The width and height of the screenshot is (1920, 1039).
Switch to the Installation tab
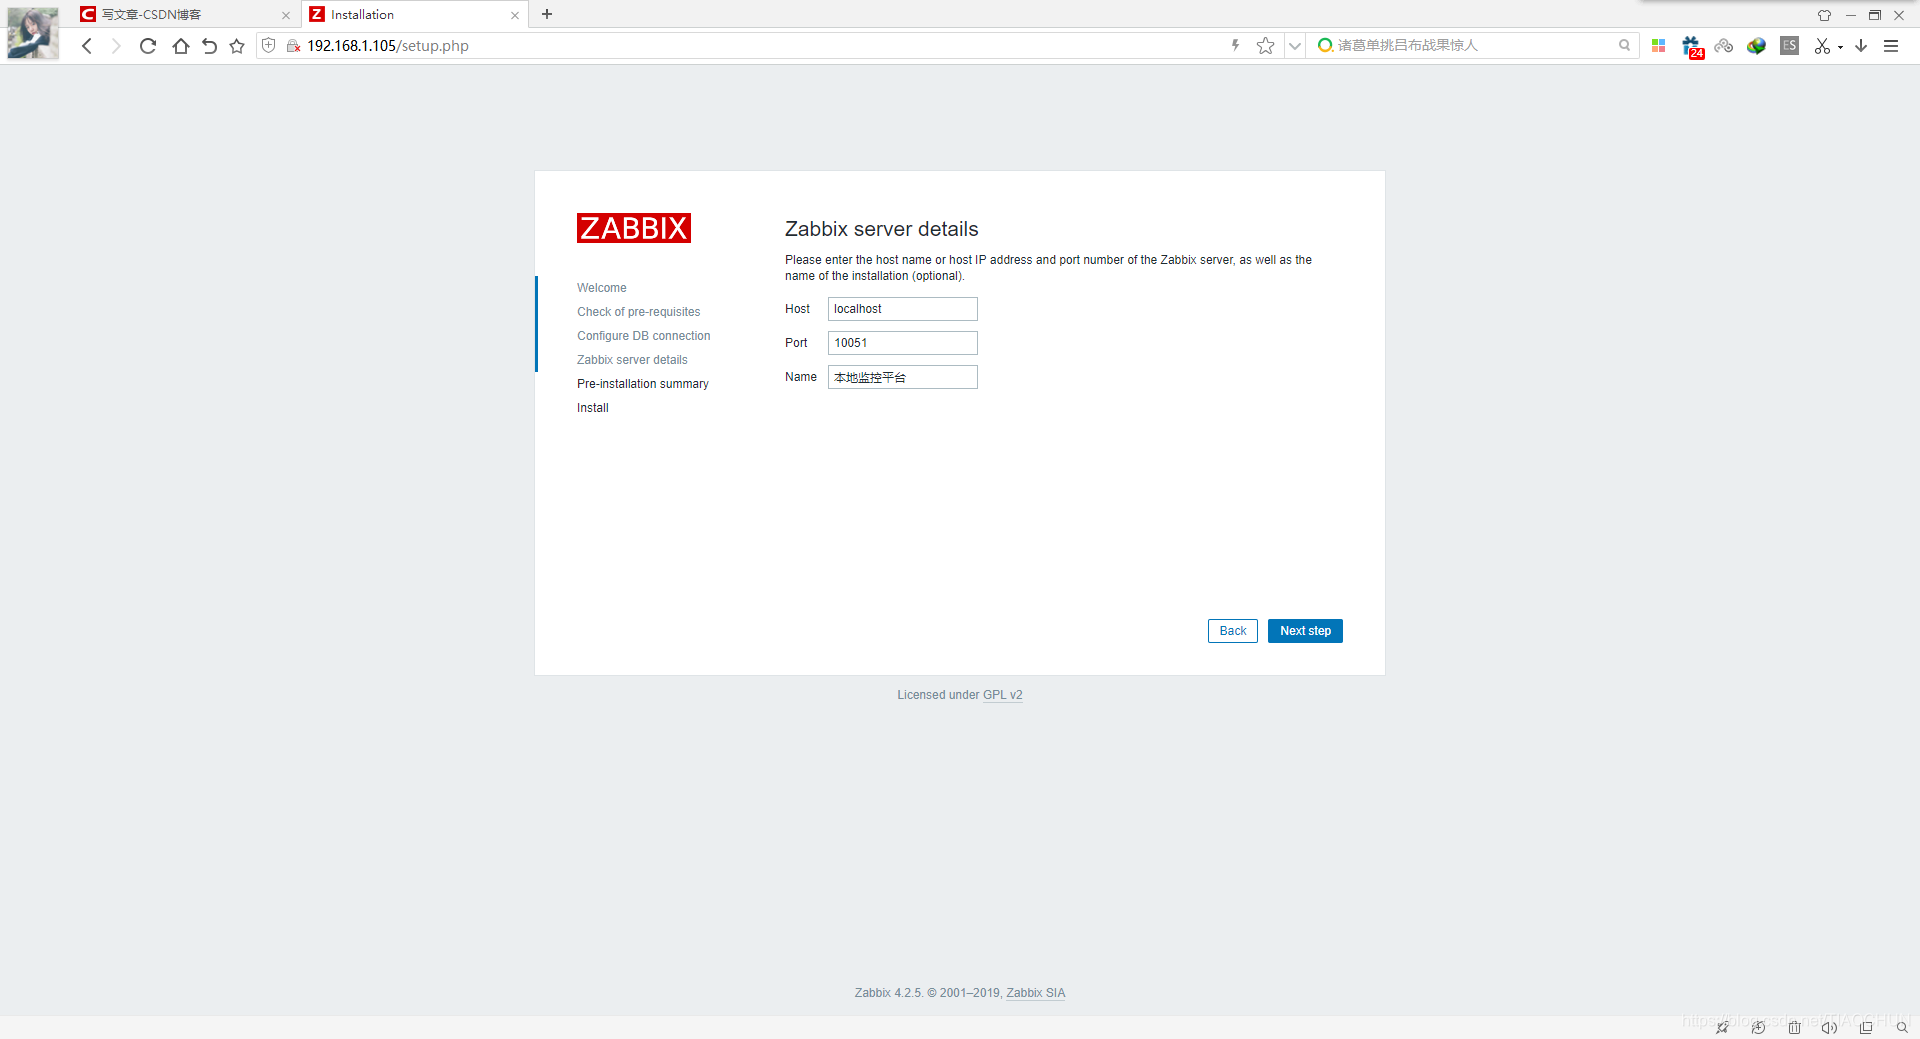[x=415, y=14]
